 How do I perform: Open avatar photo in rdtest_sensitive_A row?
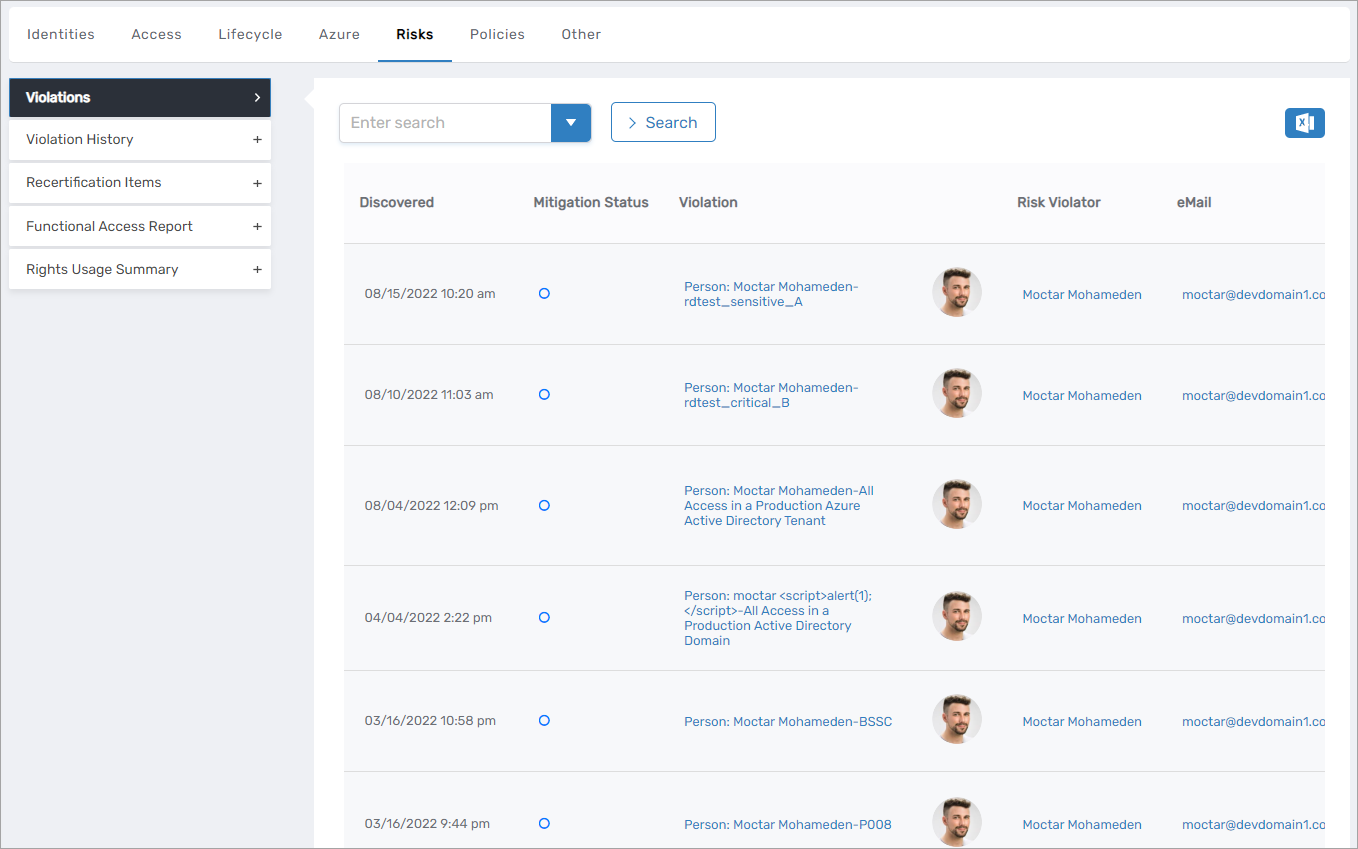[x=956, y=293]
